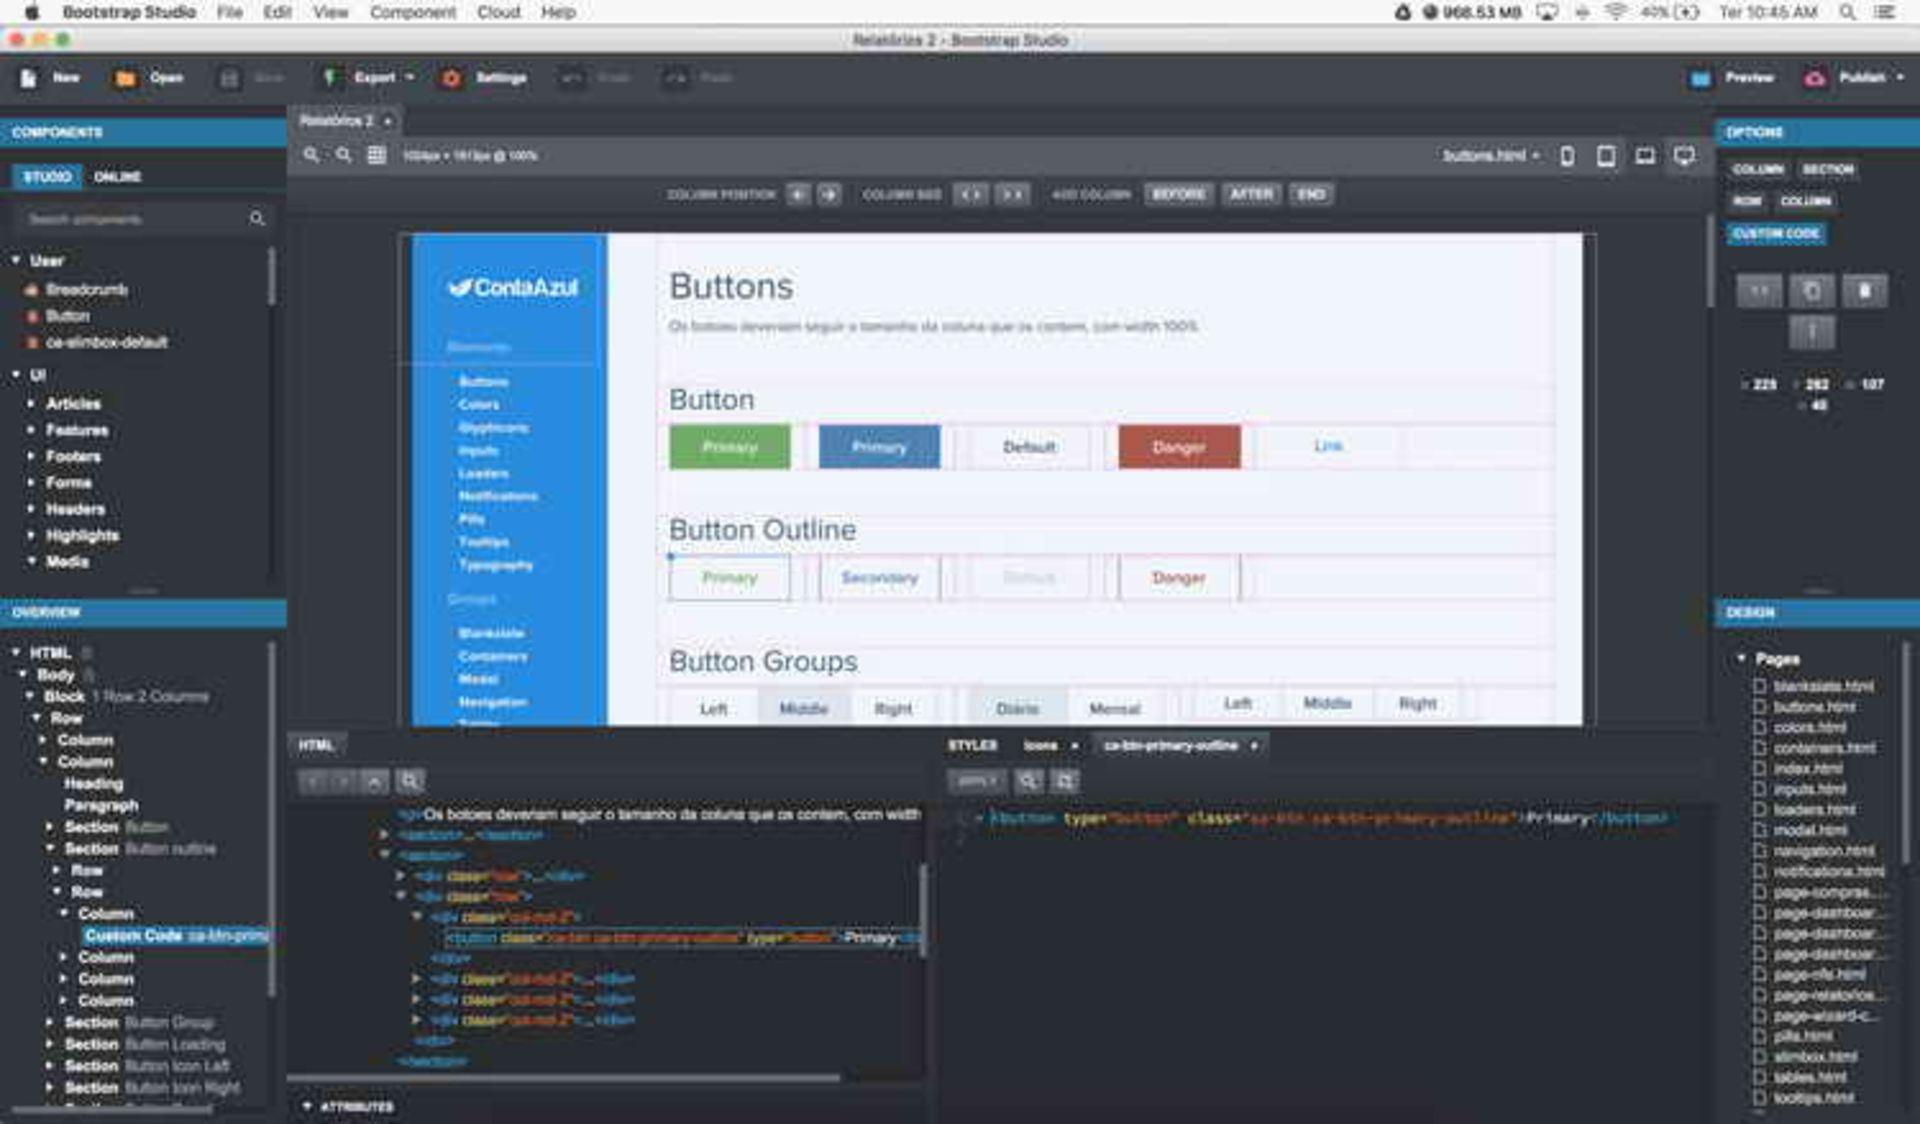
Task: Select the tablet preview size icon
Action: click(1607, 156)
